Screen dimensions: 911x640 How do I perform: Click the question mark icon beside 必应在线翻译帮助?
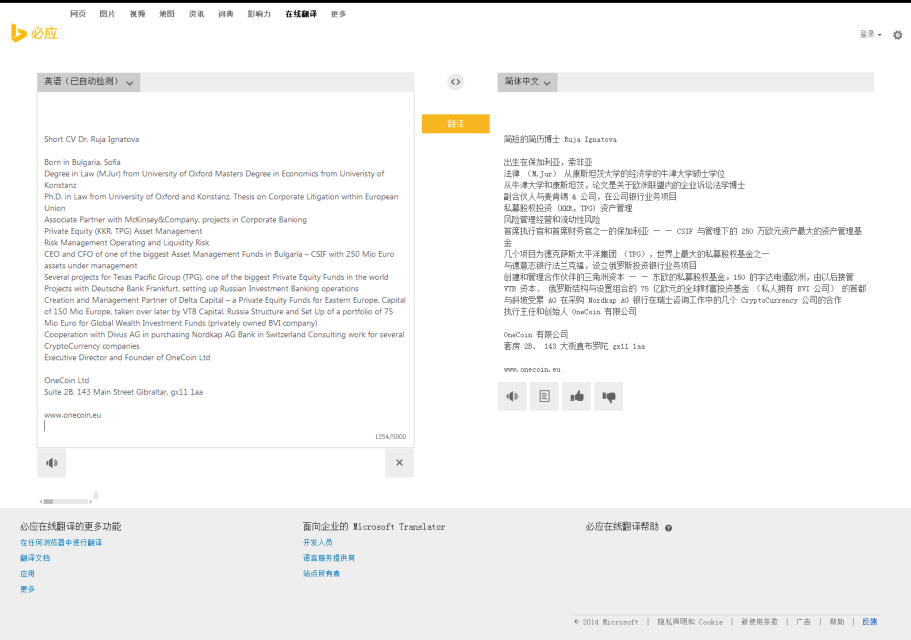point(668,528)
